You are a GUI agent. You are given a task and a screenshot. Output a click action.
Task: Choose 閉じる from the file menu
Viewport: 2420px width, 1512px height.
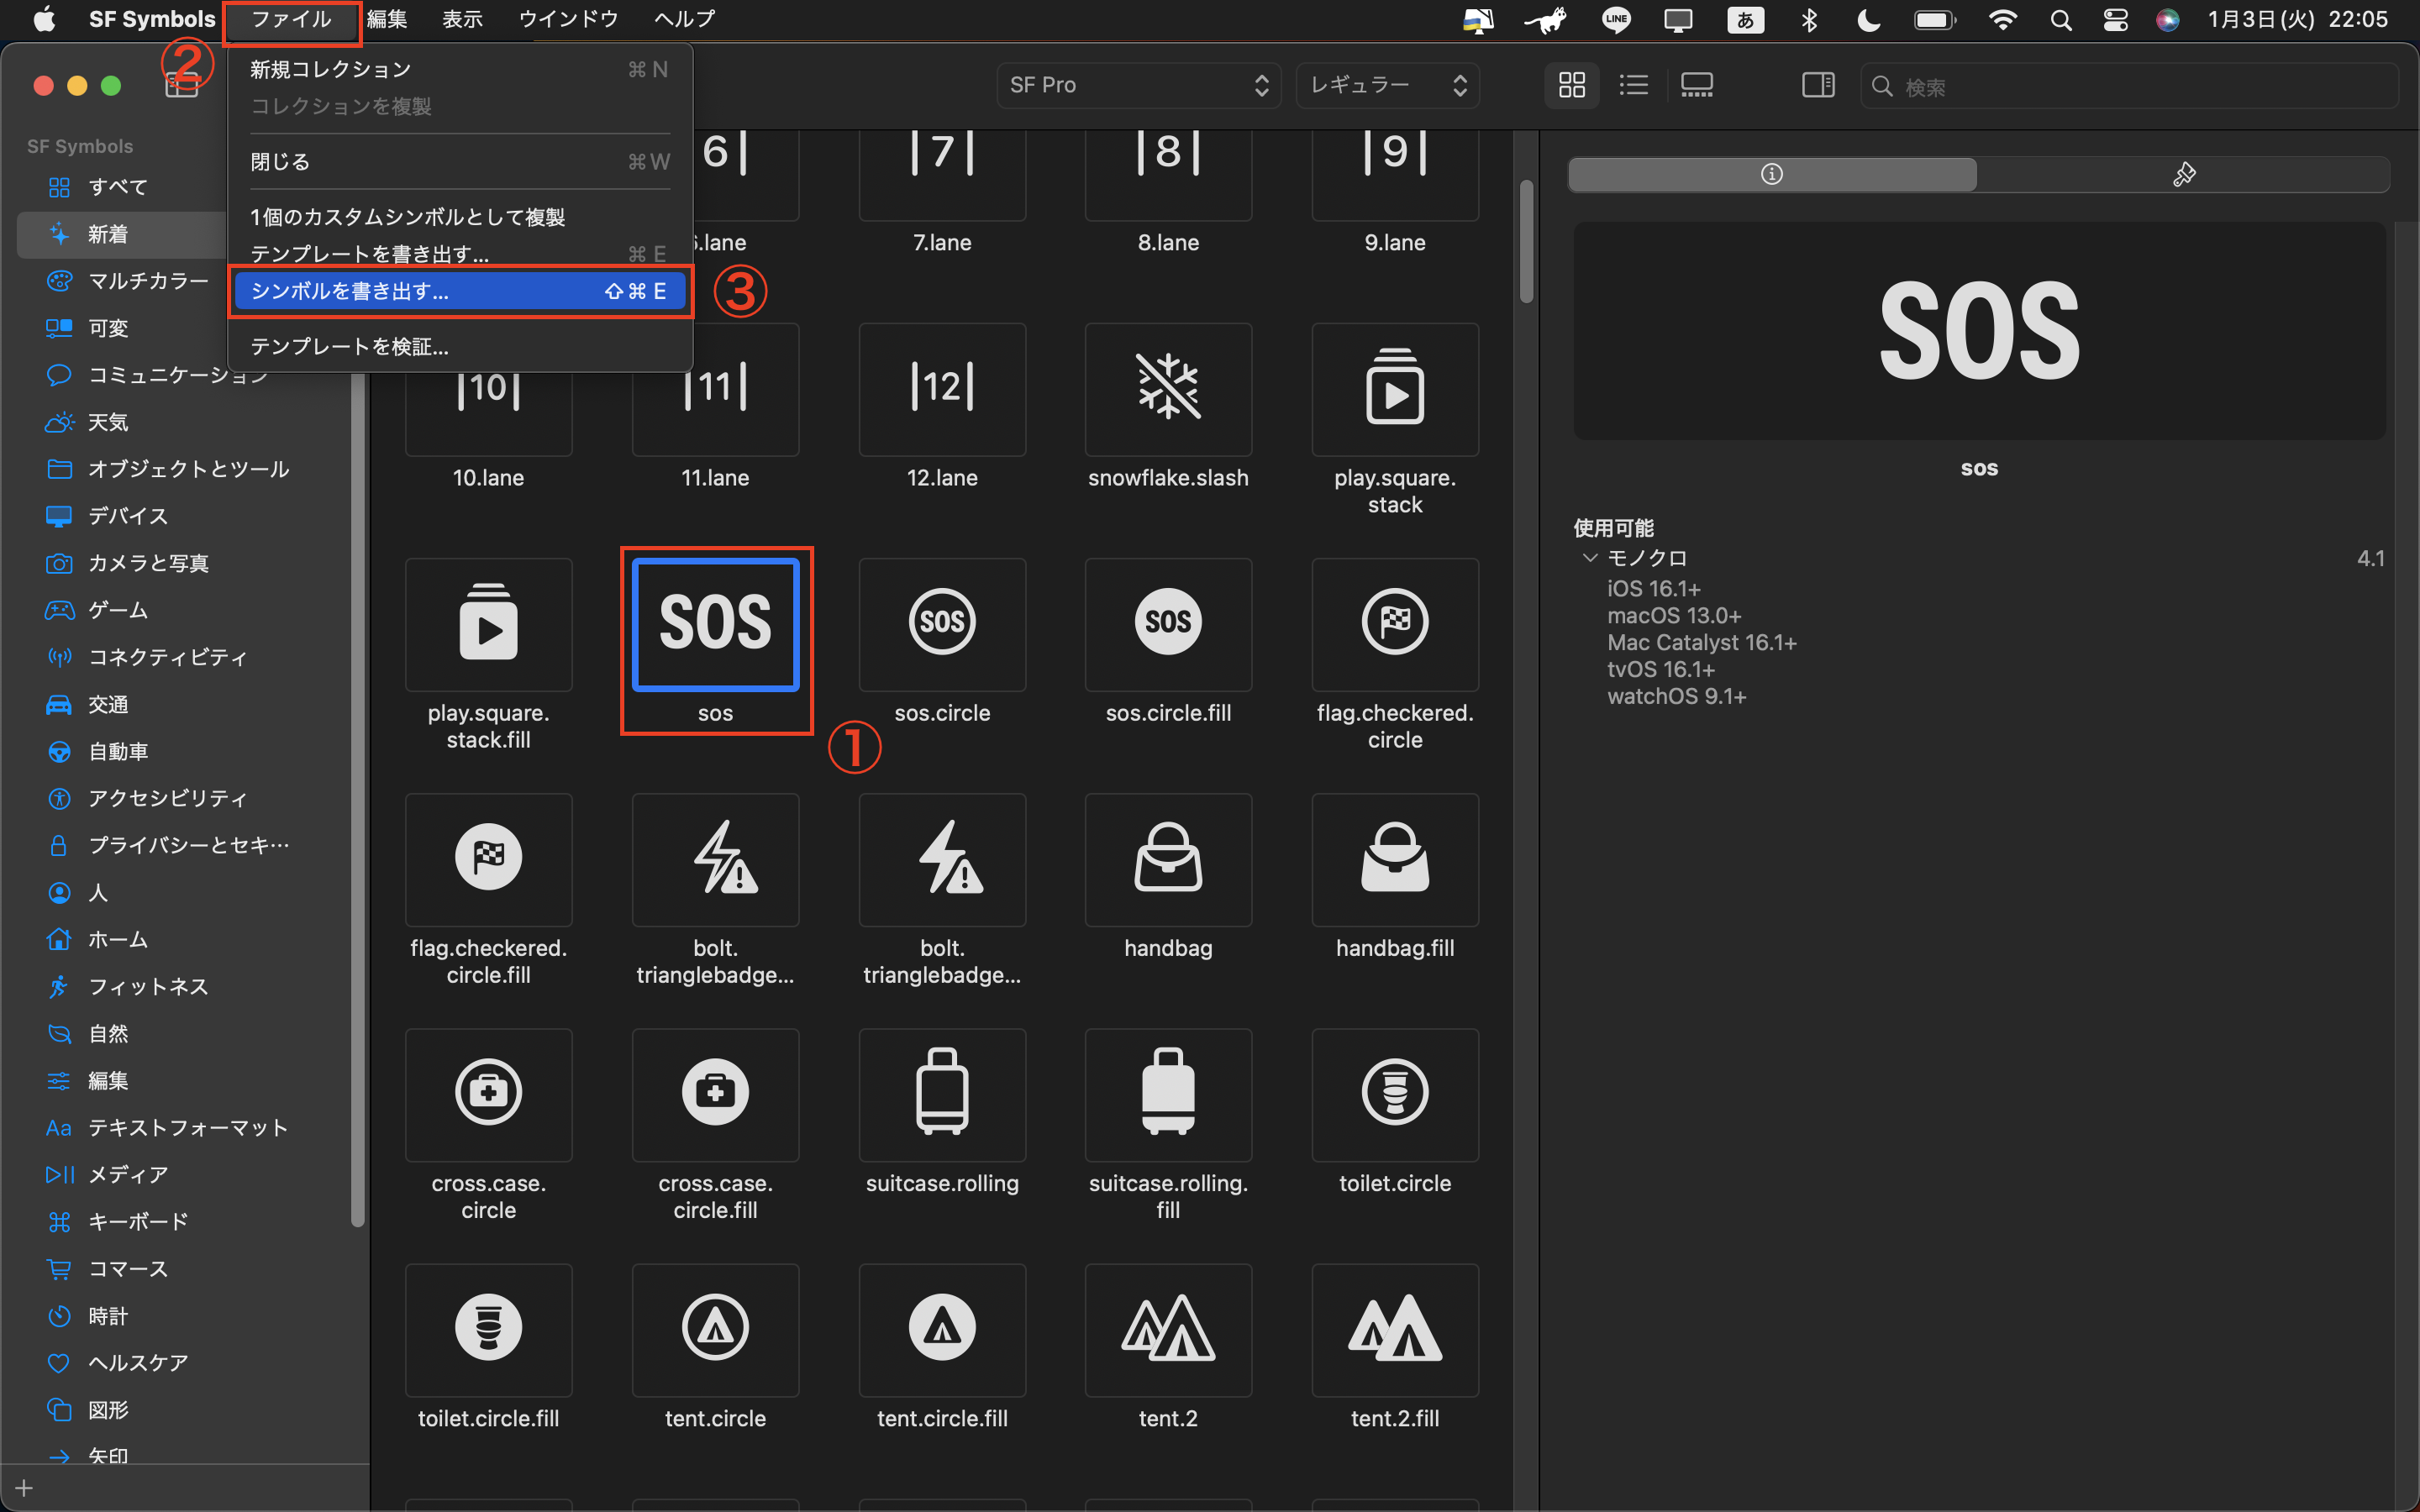point(460,161)
